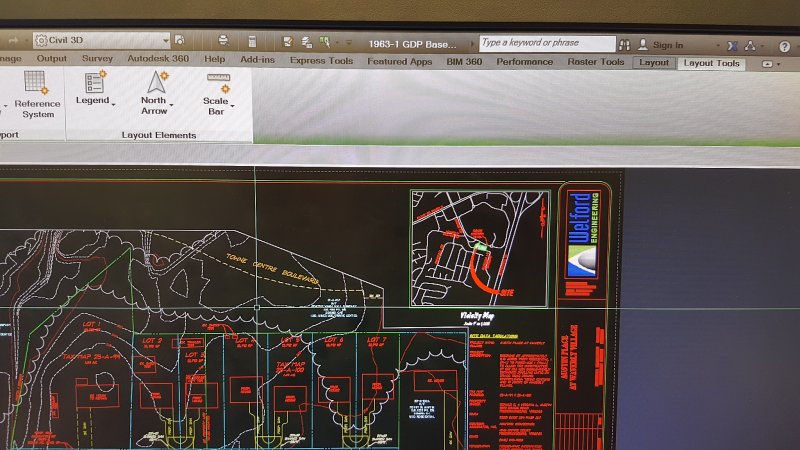
Task: Select the Layout Tools tab
Action: click(x=711, y=63)
